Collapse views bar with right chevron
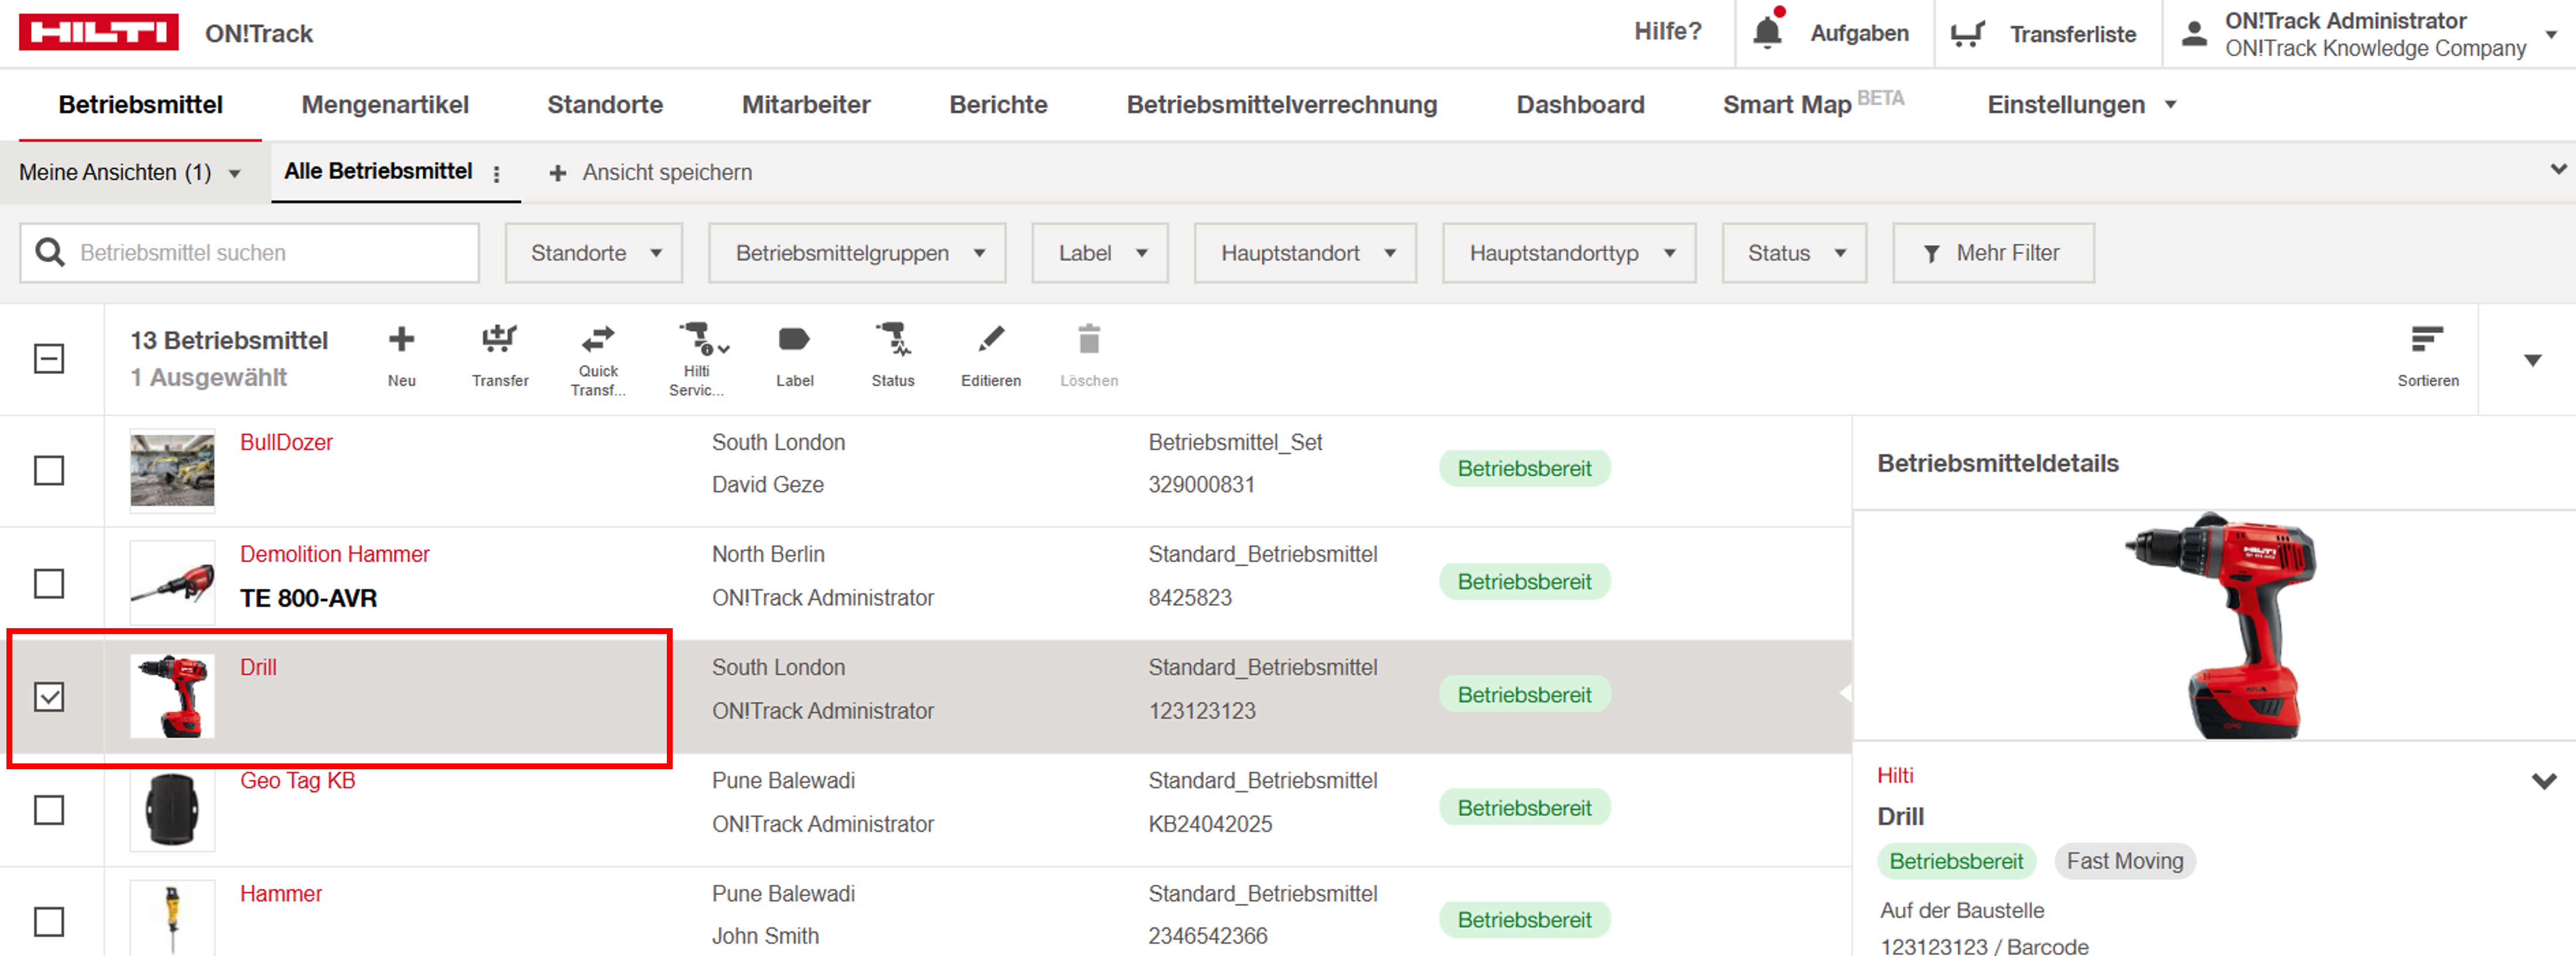This screenshot has width=2576, height=956. point(2559,169)
